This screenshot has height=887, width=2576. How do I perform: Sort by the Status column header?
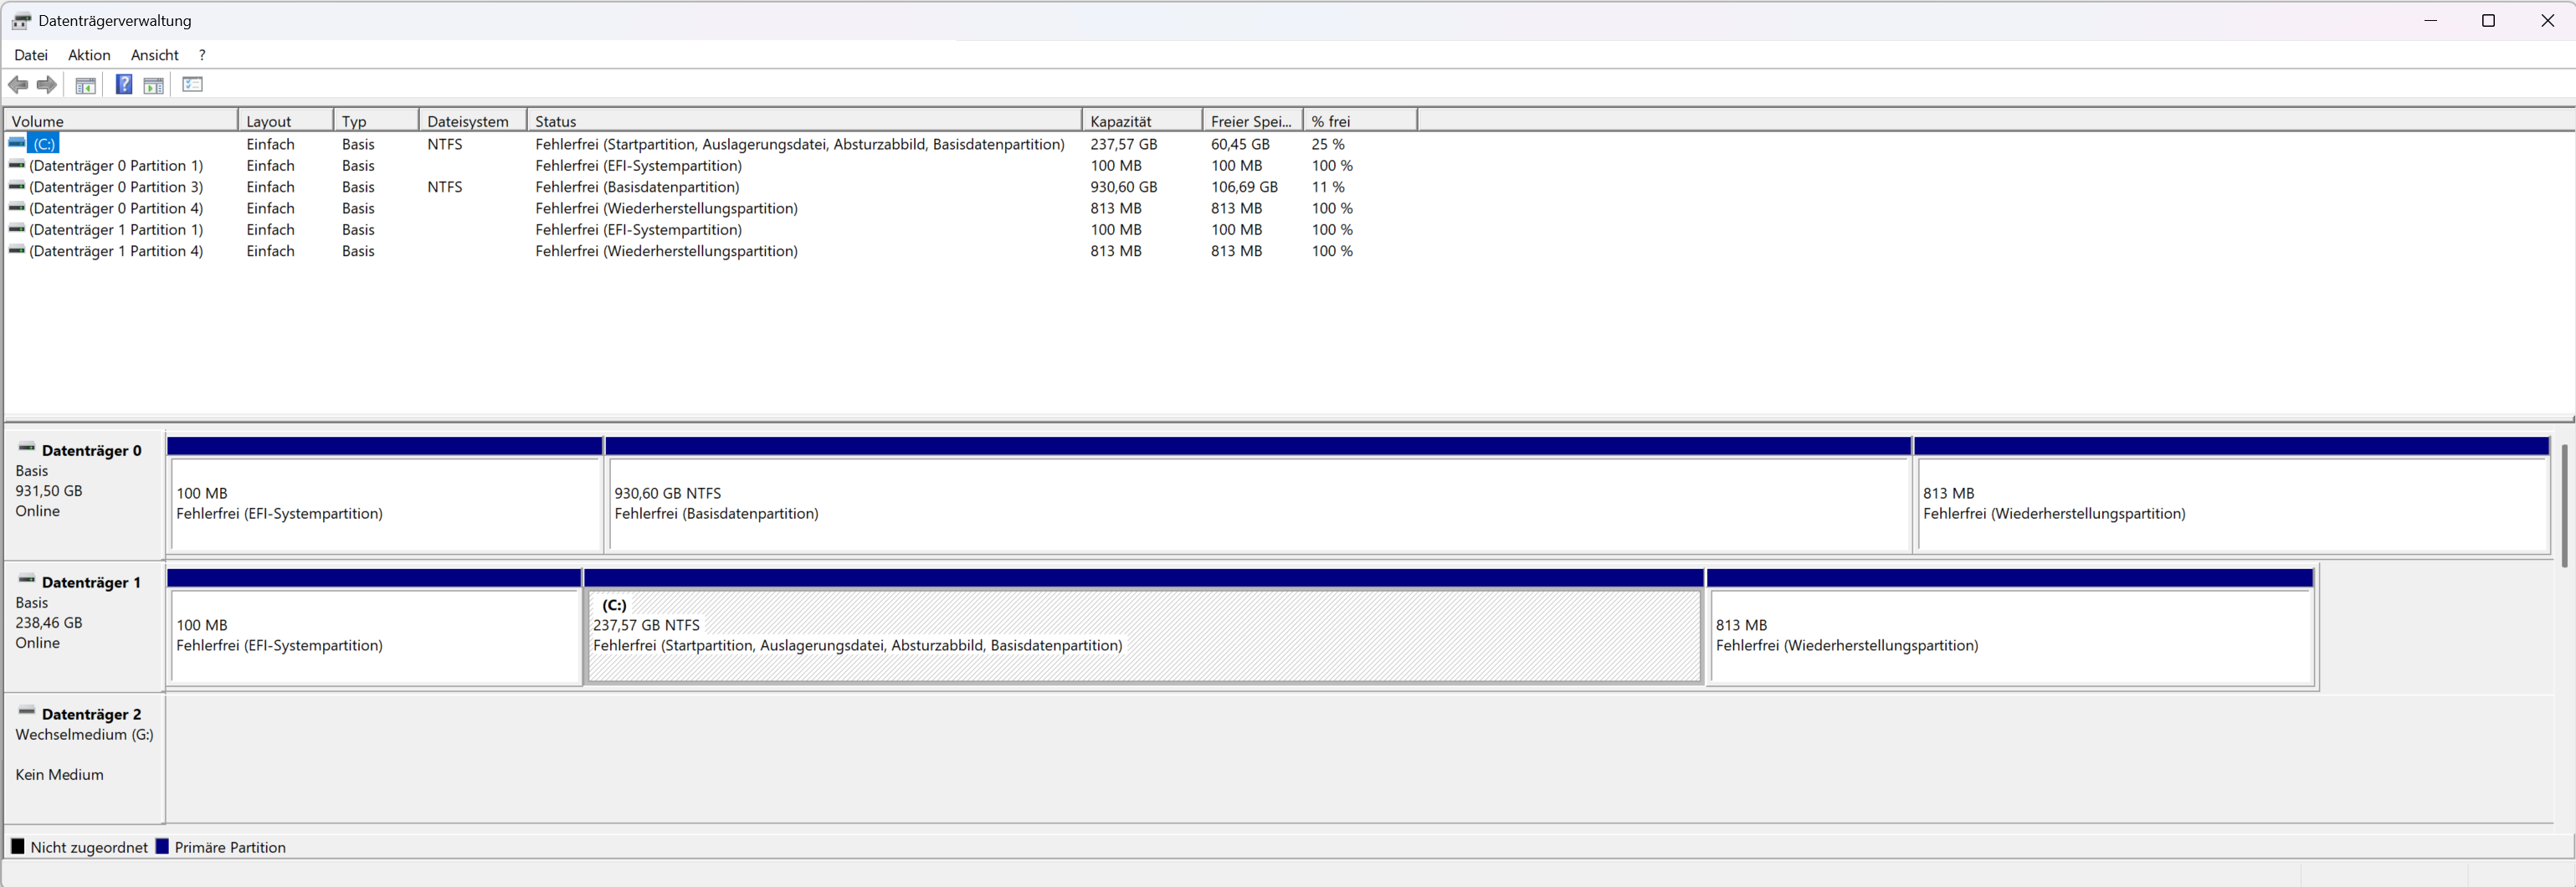tap(805, 121)
